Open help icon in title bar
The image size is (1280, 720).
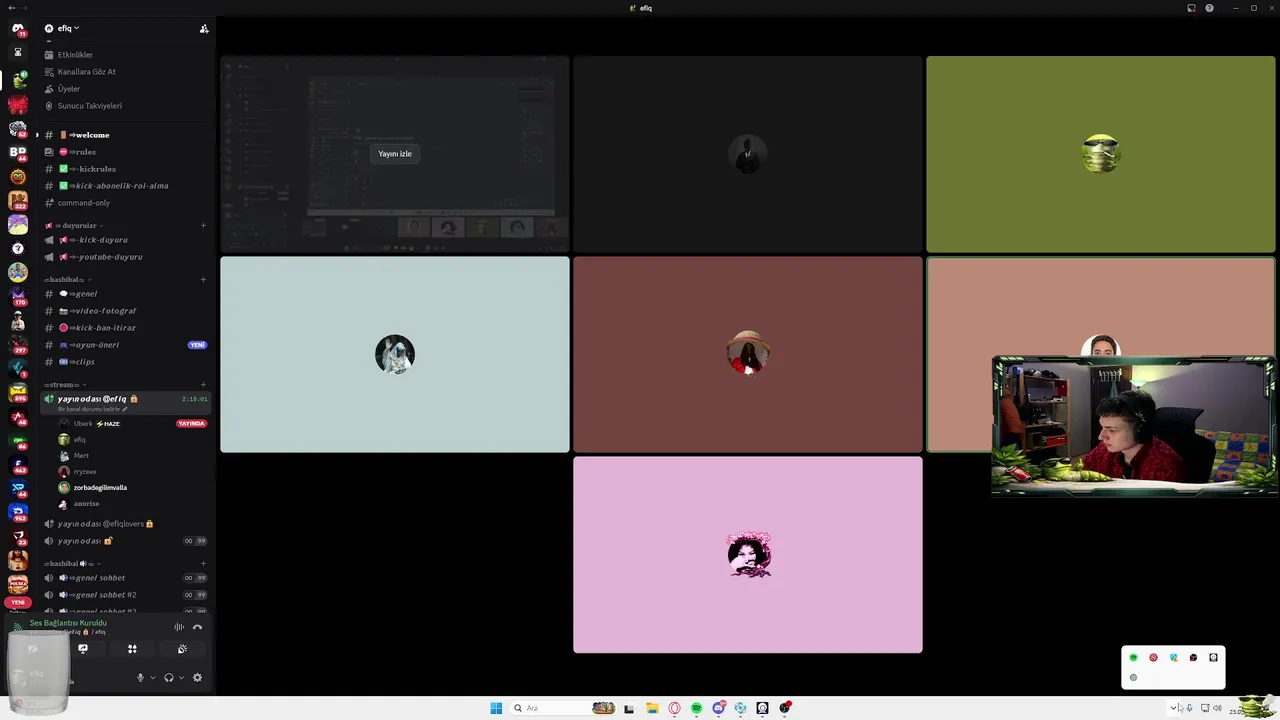pos(1209,8)
